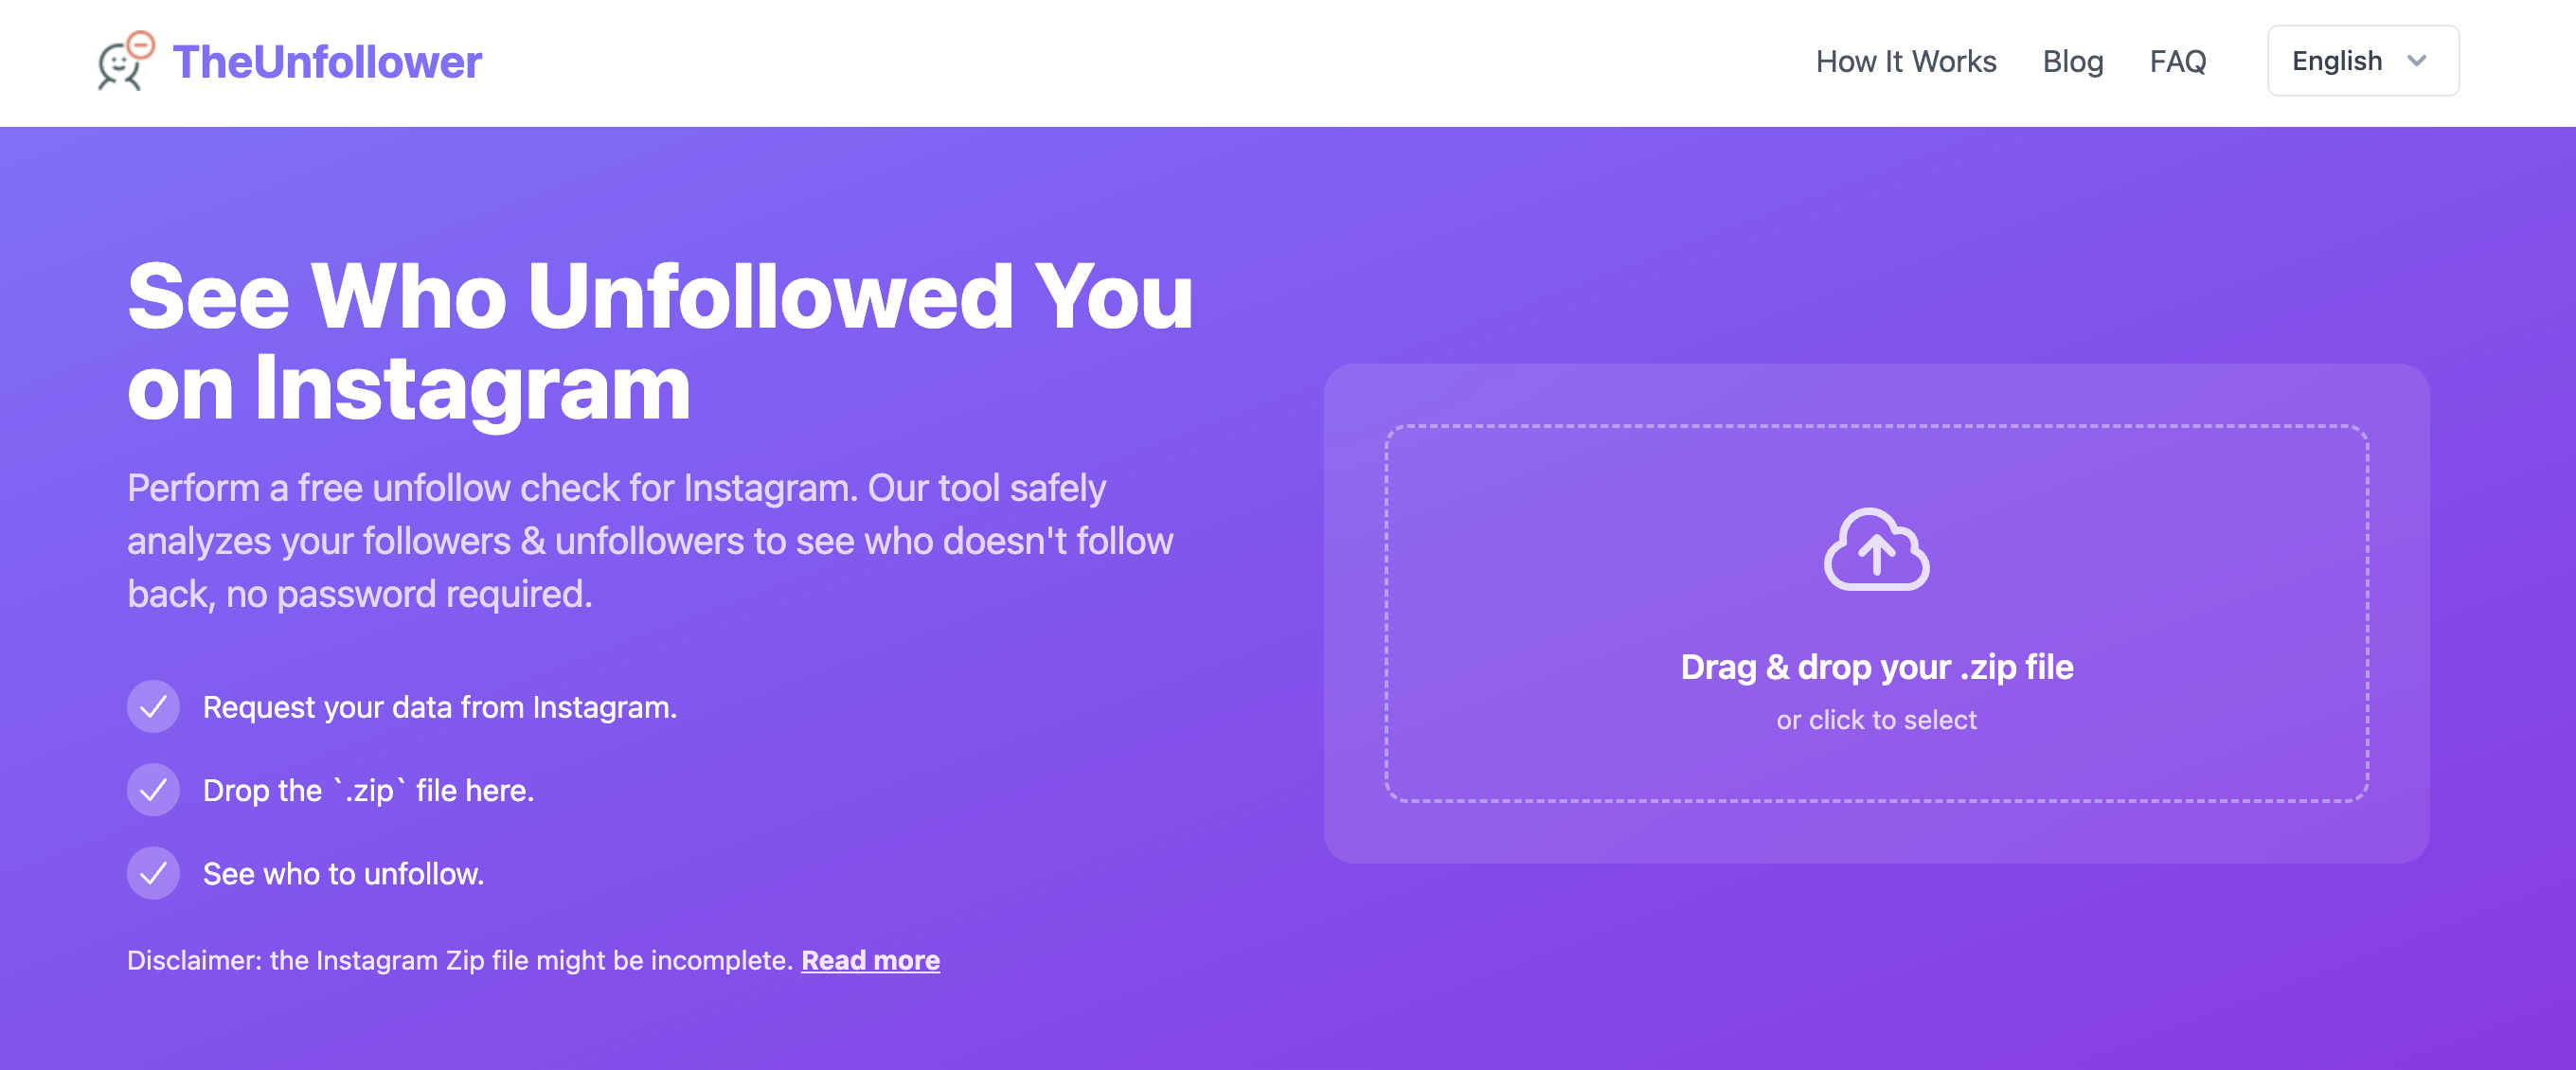This screenshot has height=1070, width=2576.
Task: Select 'or click to select' text
Action: coord(1876,720)
